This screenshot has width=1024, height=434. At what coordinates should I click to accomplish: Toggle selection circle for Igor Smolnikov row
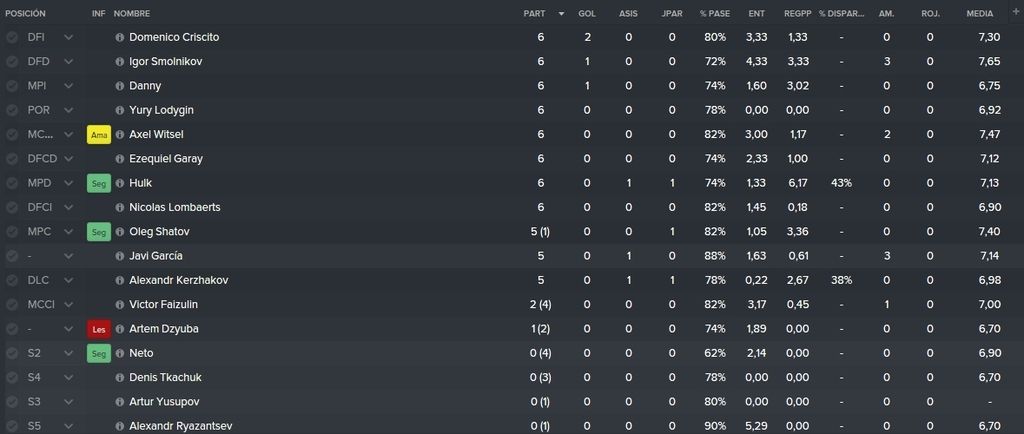coord(12,61)
